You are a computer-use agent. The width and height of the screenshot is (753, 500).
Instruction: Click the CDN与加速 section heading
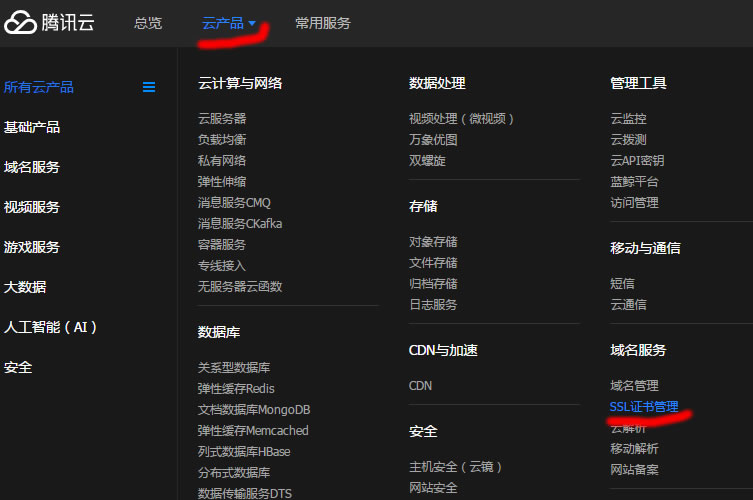tap(443, 350)
